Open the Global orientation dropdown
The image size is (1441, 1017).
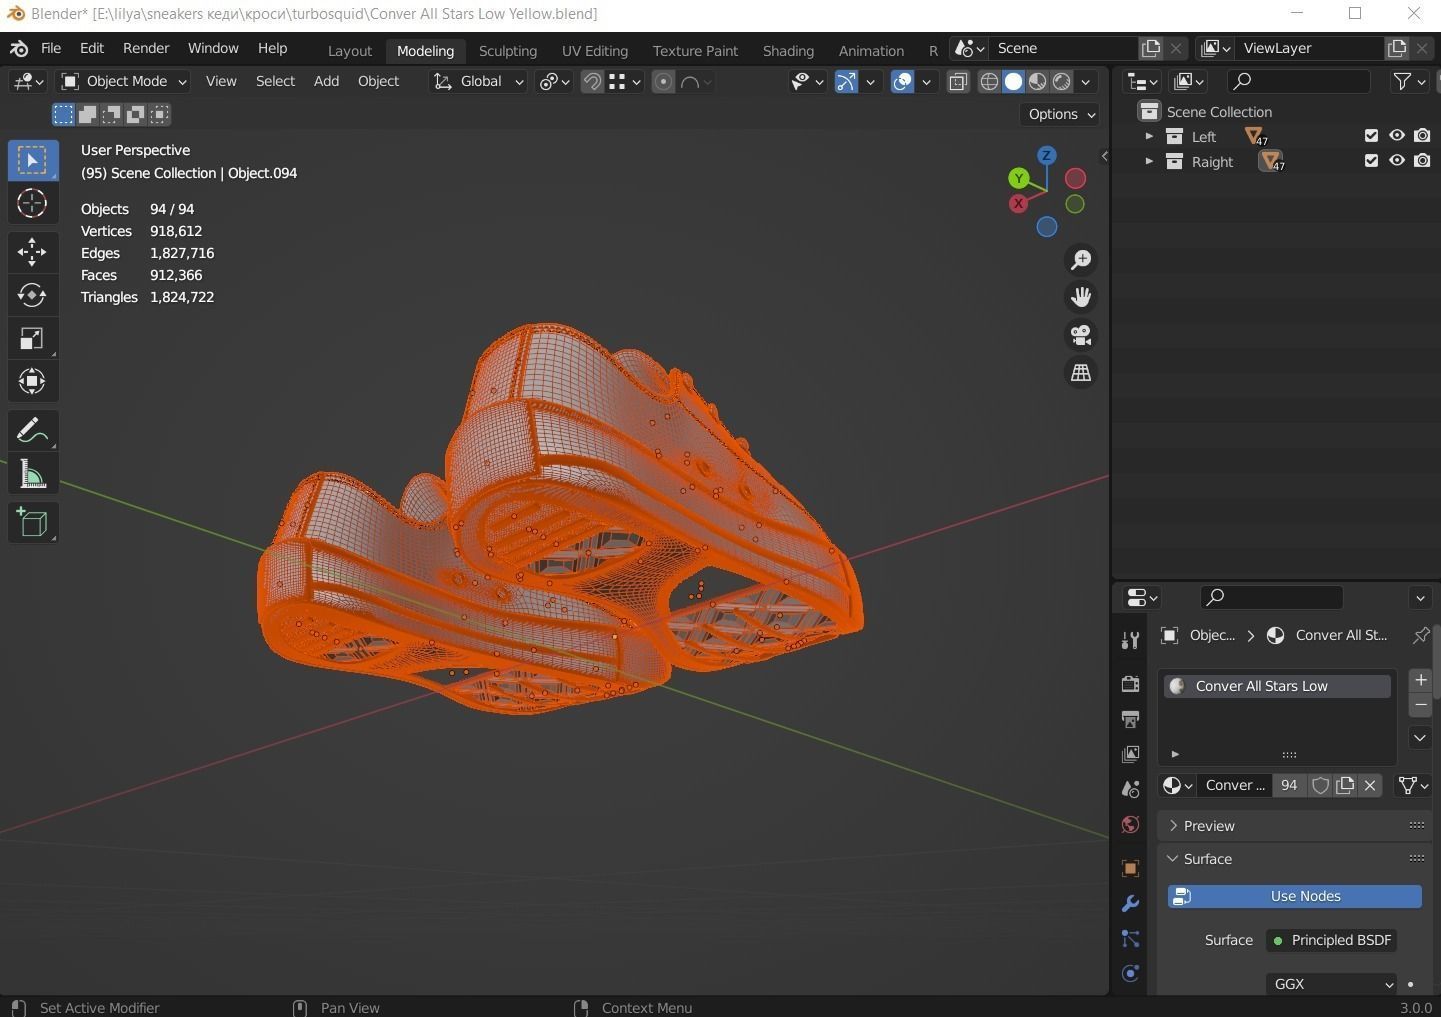pos(478,81)
